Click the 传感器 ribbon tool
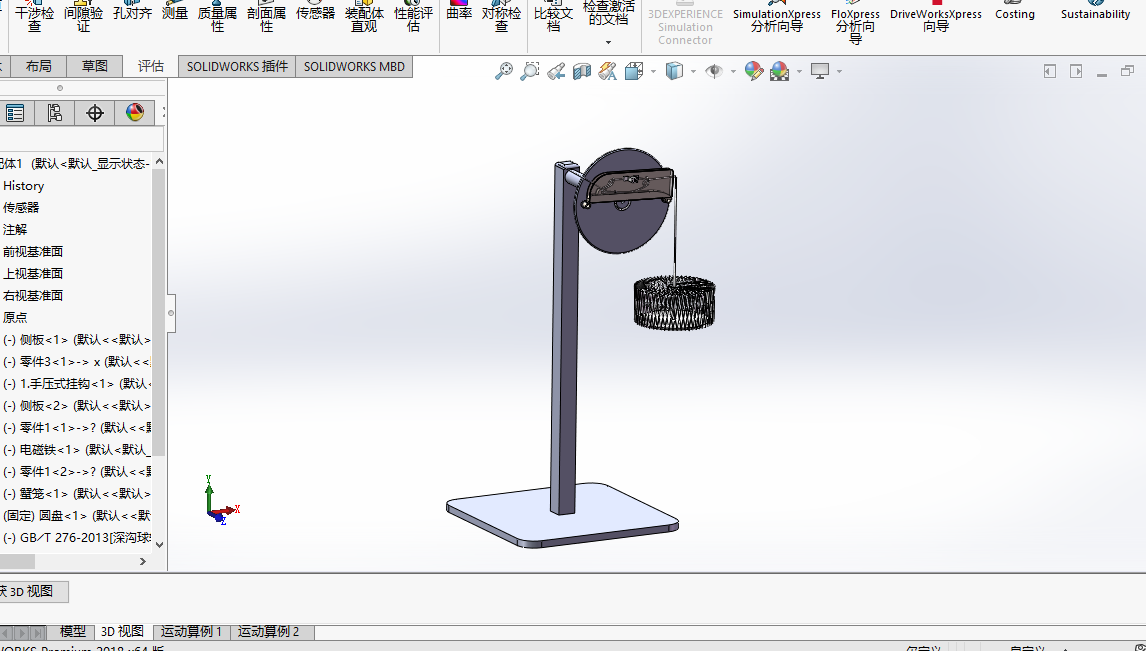The image size is (1146, 651). 315,13
